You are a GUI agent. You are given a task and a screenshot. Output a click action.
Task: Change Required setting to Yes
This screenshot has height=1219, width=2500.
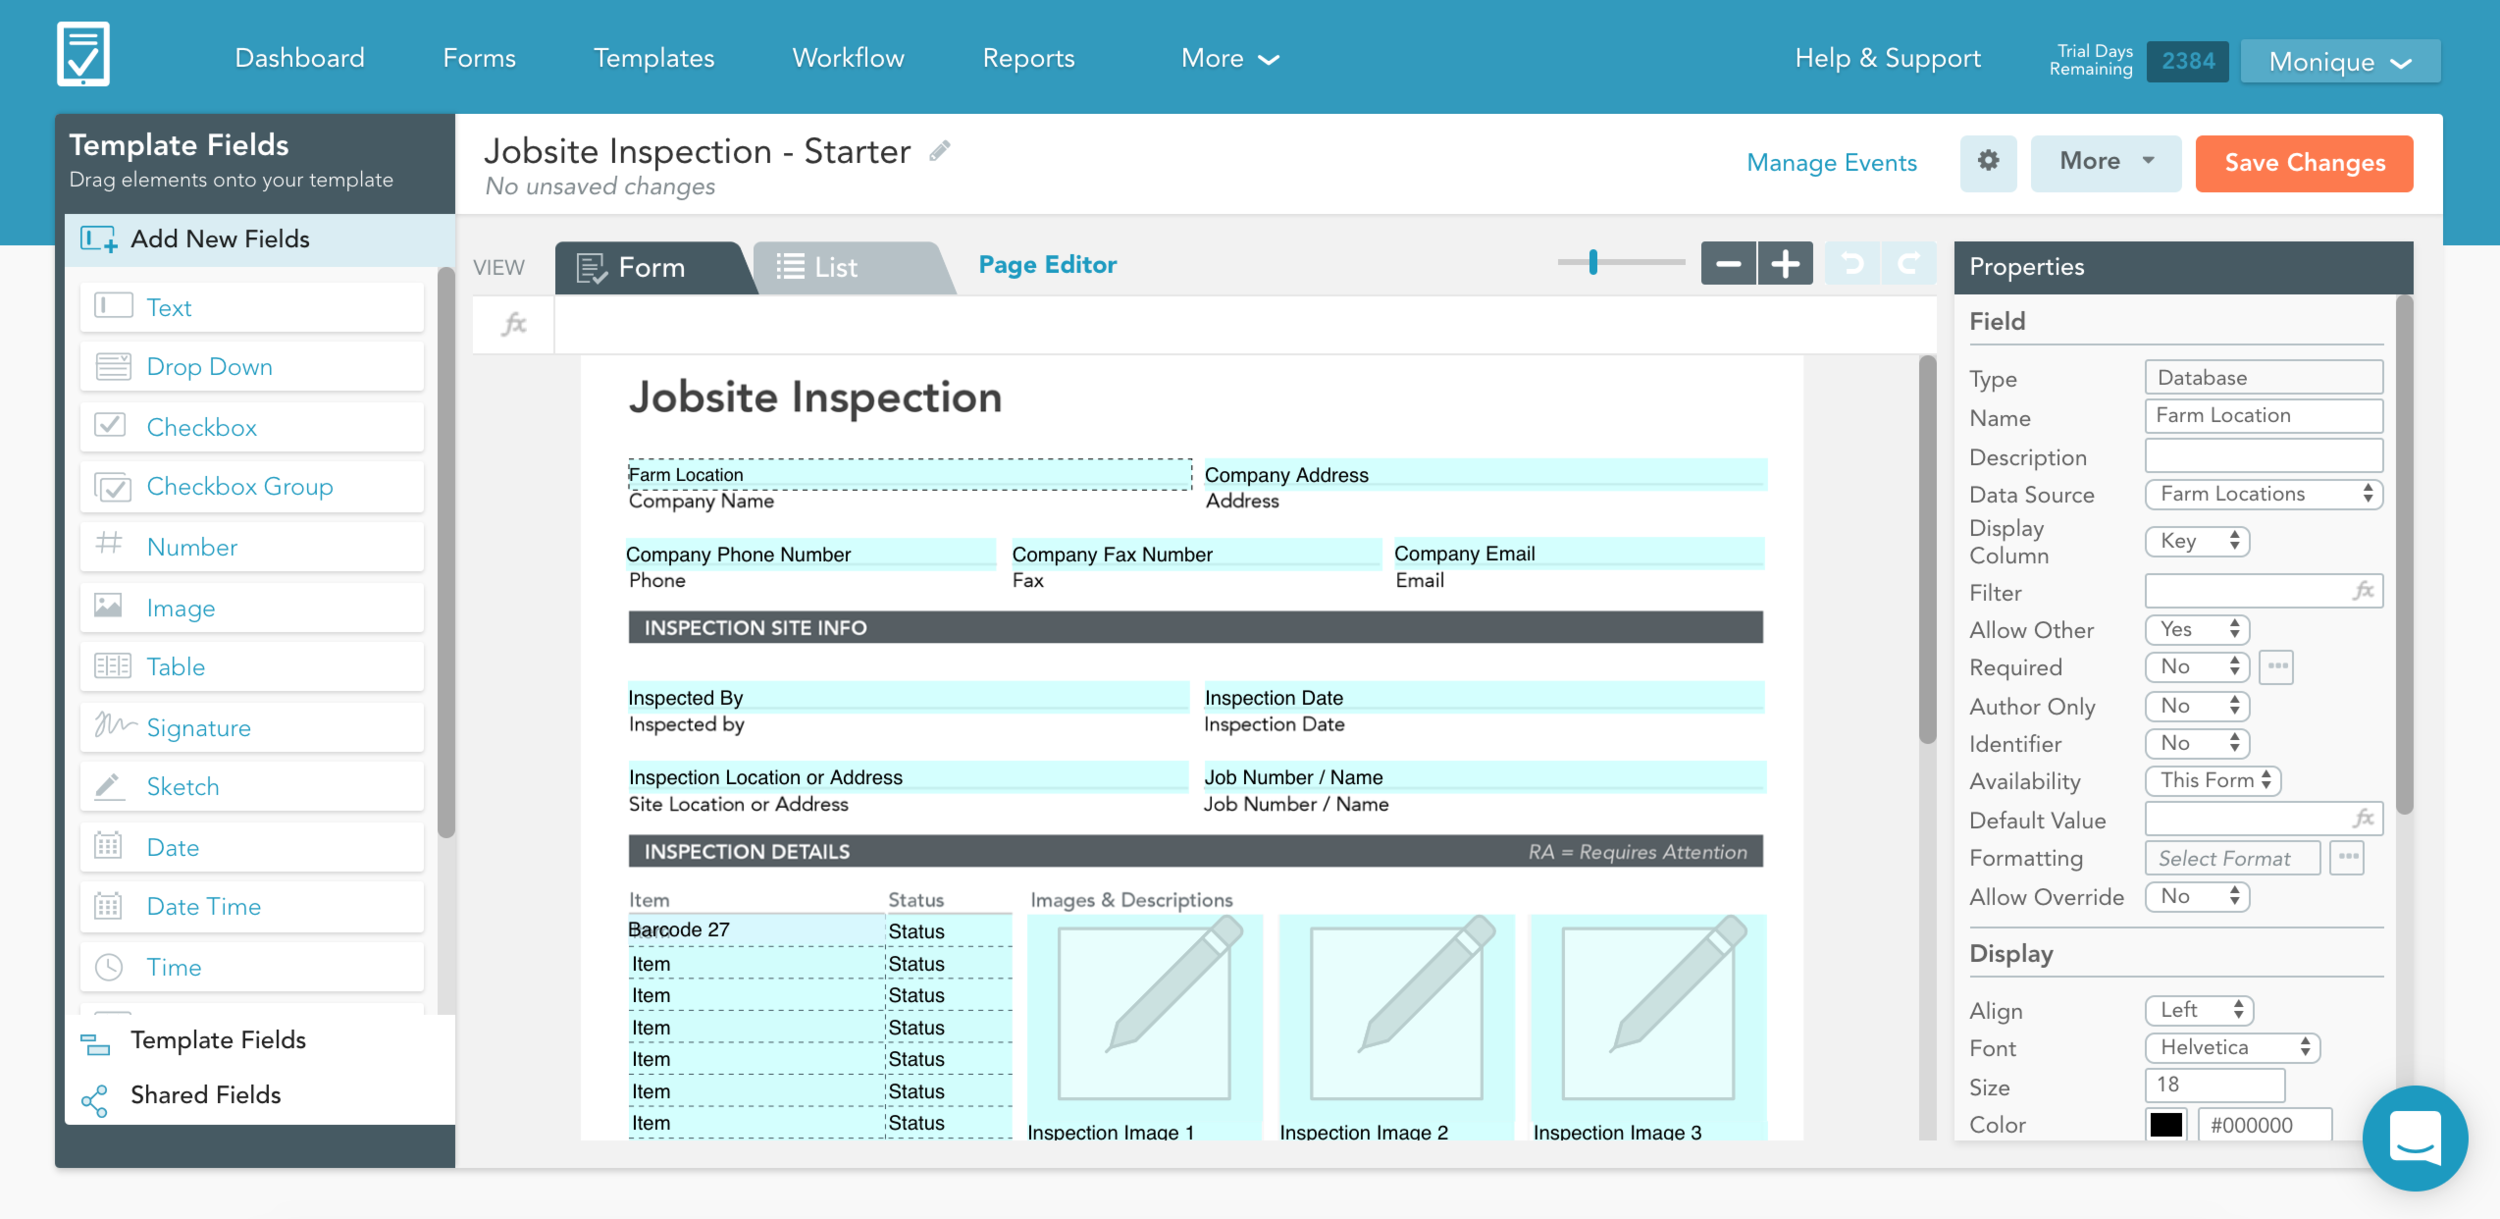pos(2196,667)
